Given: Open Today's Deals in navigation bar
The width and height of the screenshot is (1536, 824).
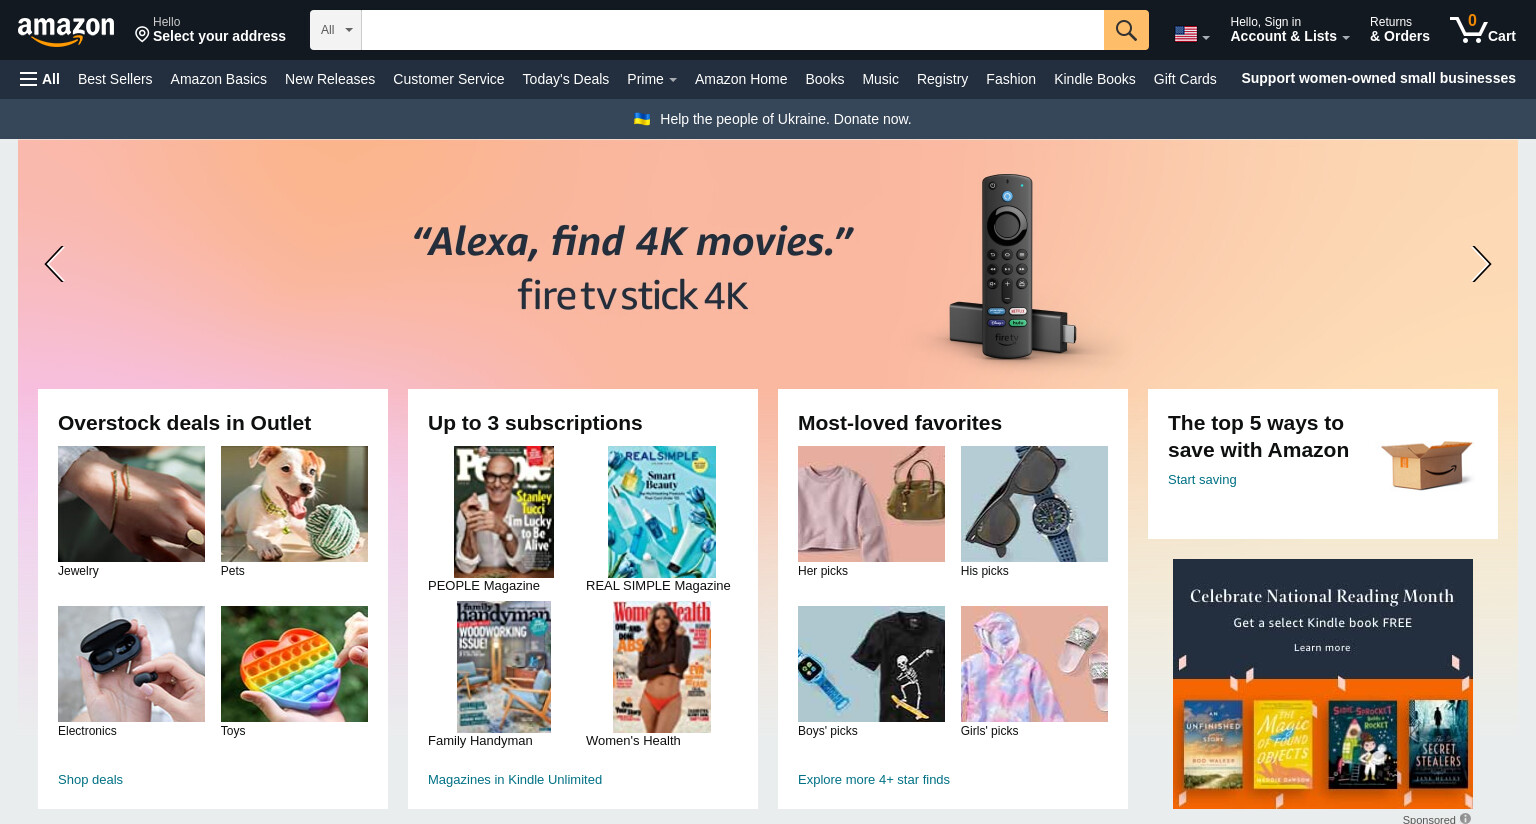Looking at the screenshot, I should 565,79.
